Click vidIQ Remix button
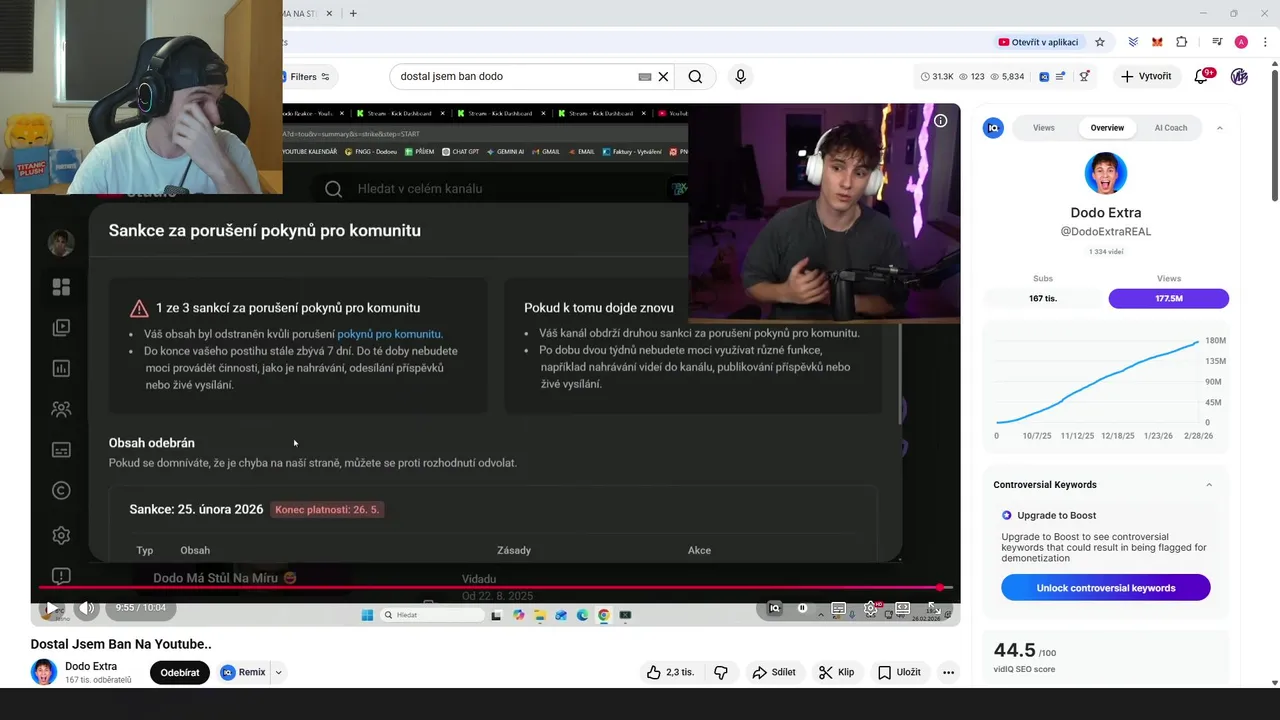Viewport: 1280px width, 720px height. pyautogui.click(x=243, y=672)
